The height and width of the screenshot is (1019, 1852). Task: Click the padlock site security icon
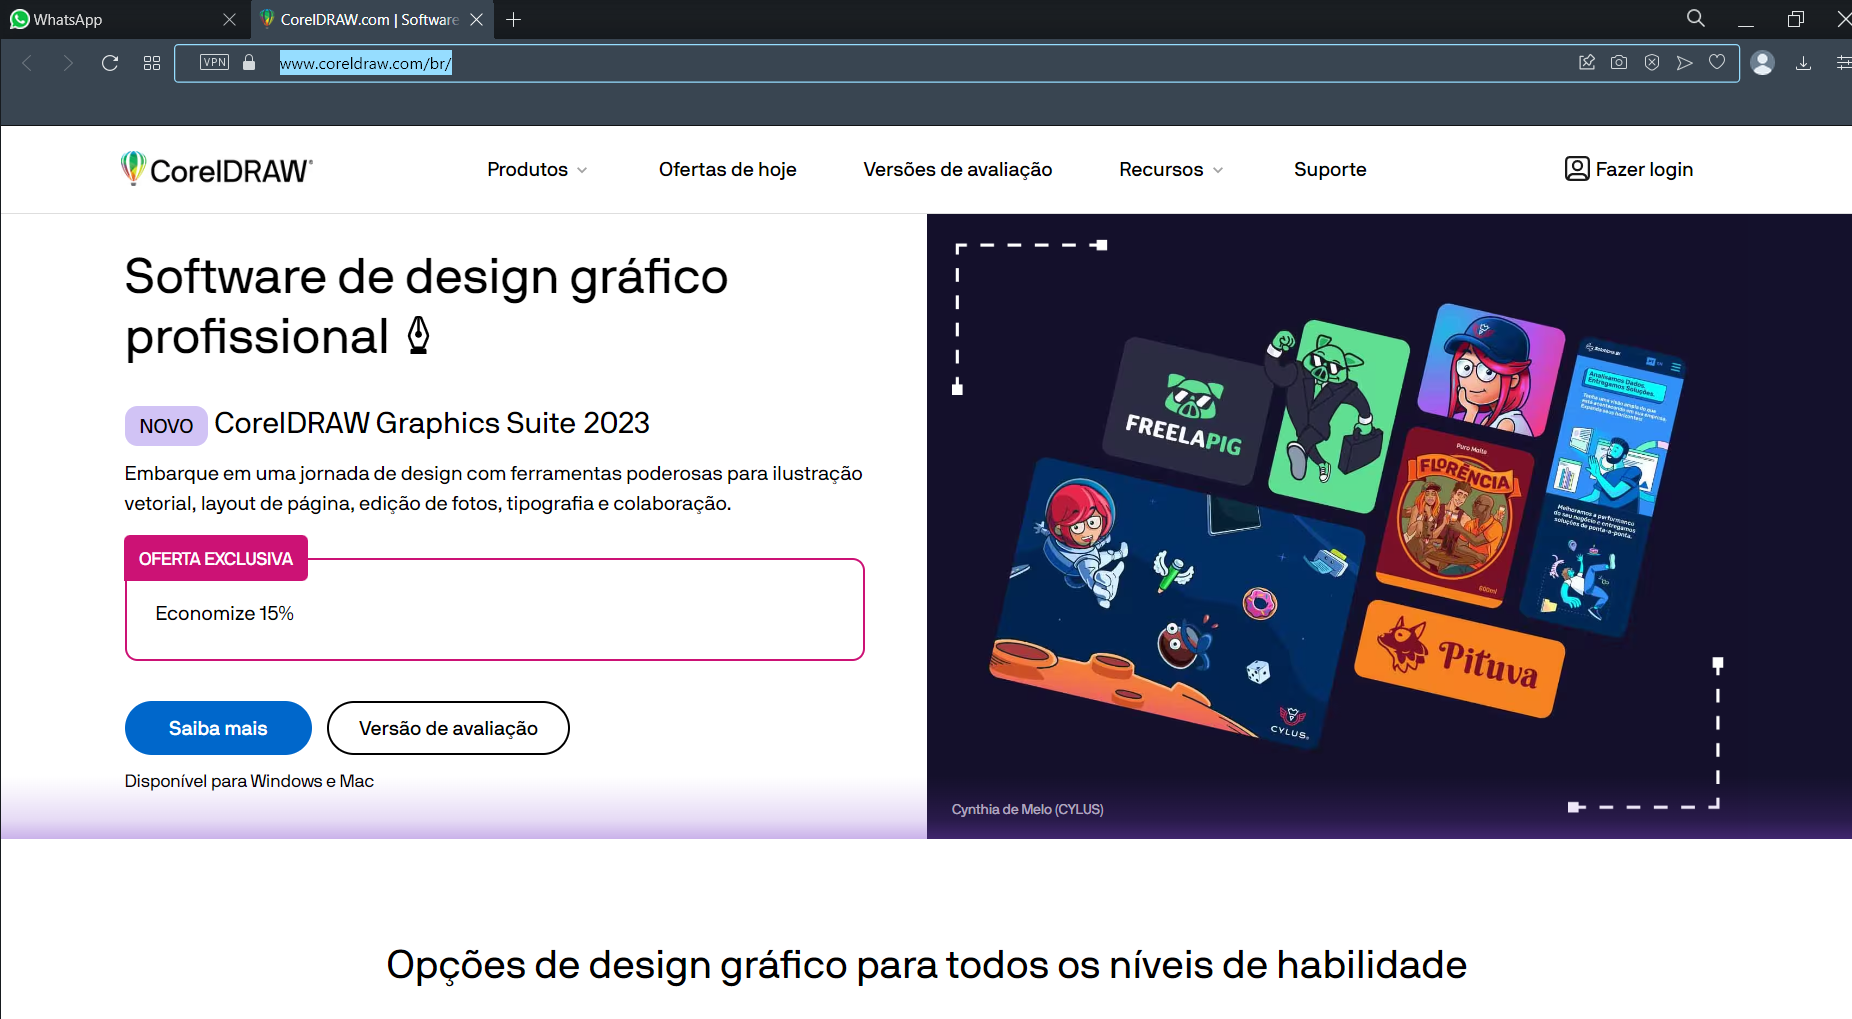click(x=249, y=62)
